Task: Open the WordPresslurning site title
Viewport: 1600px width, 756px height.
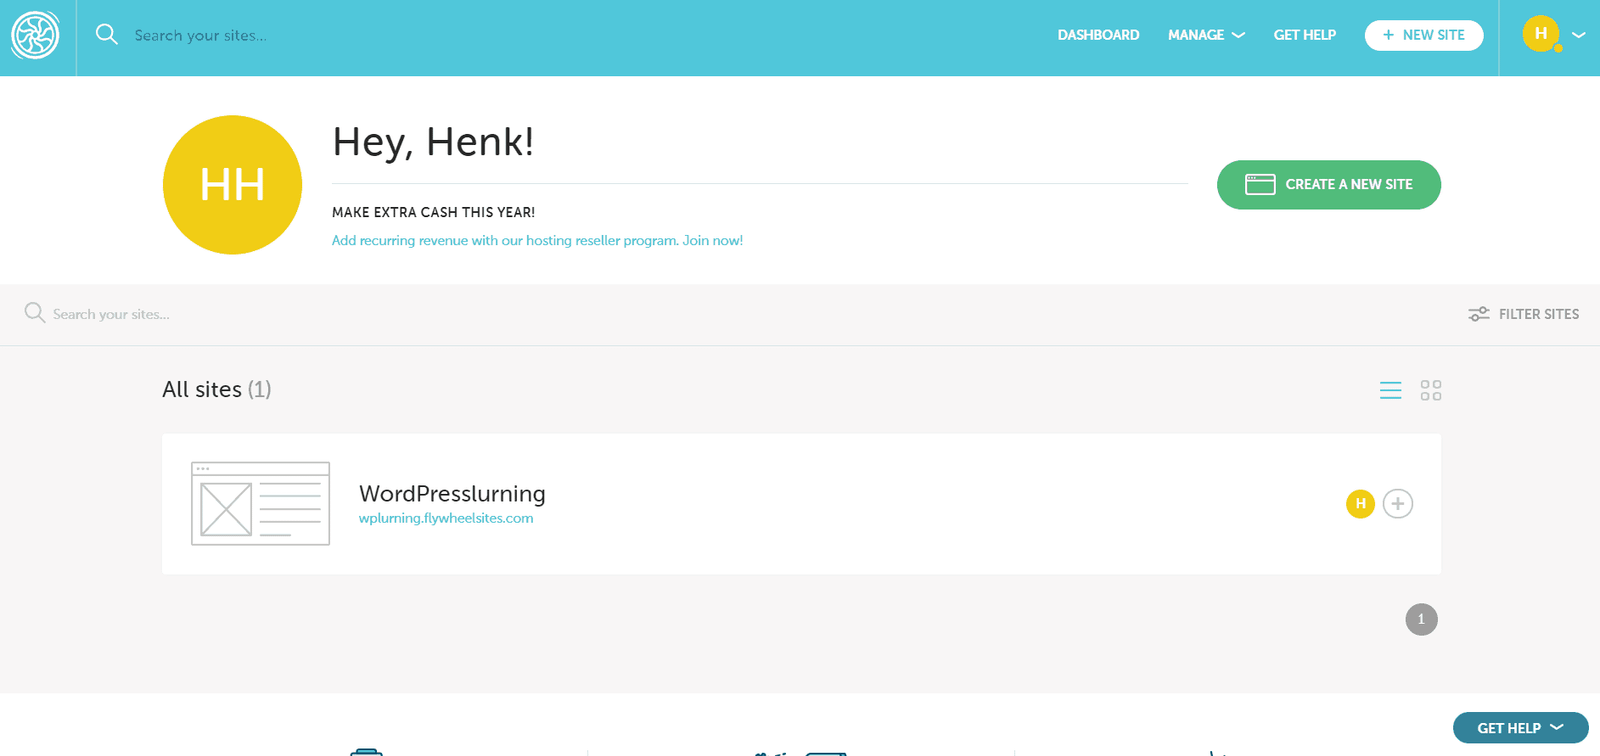Action: click(x=452, y=494)
